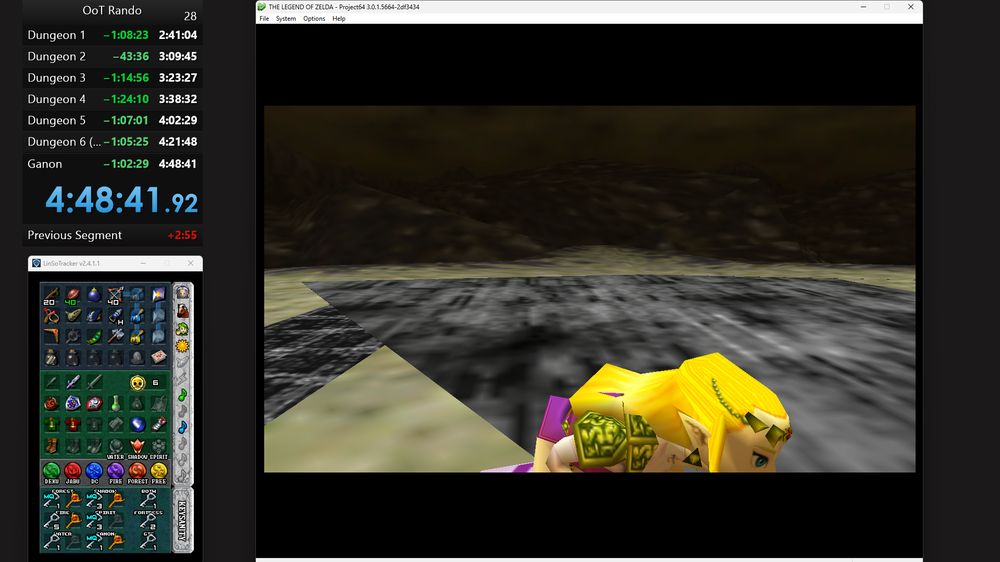The width and height of the screenshot is (1000, 562).
Task: Toggle the green Kokiri Tunic icon
Action: 50,424
